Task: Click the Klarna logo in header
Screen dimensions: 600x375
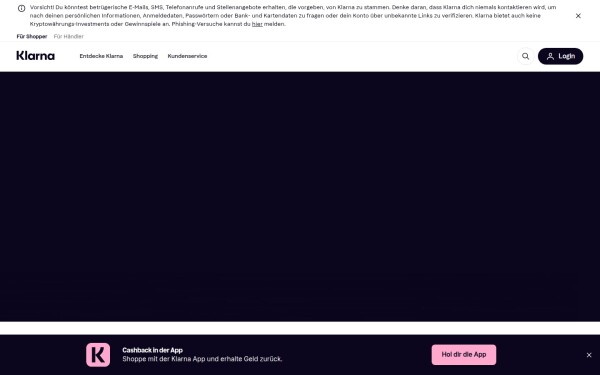Action: point(35,56)
